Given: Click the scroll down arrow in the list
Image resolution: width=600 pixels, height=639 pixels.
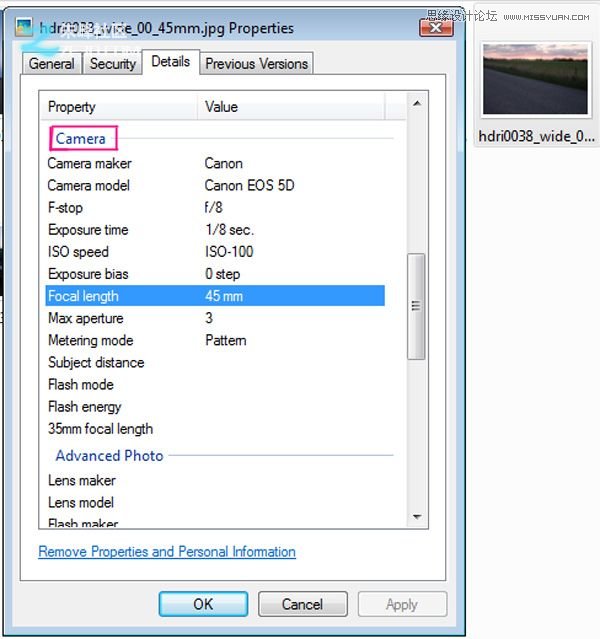Looking at the screenshot, I should [417, 517].
